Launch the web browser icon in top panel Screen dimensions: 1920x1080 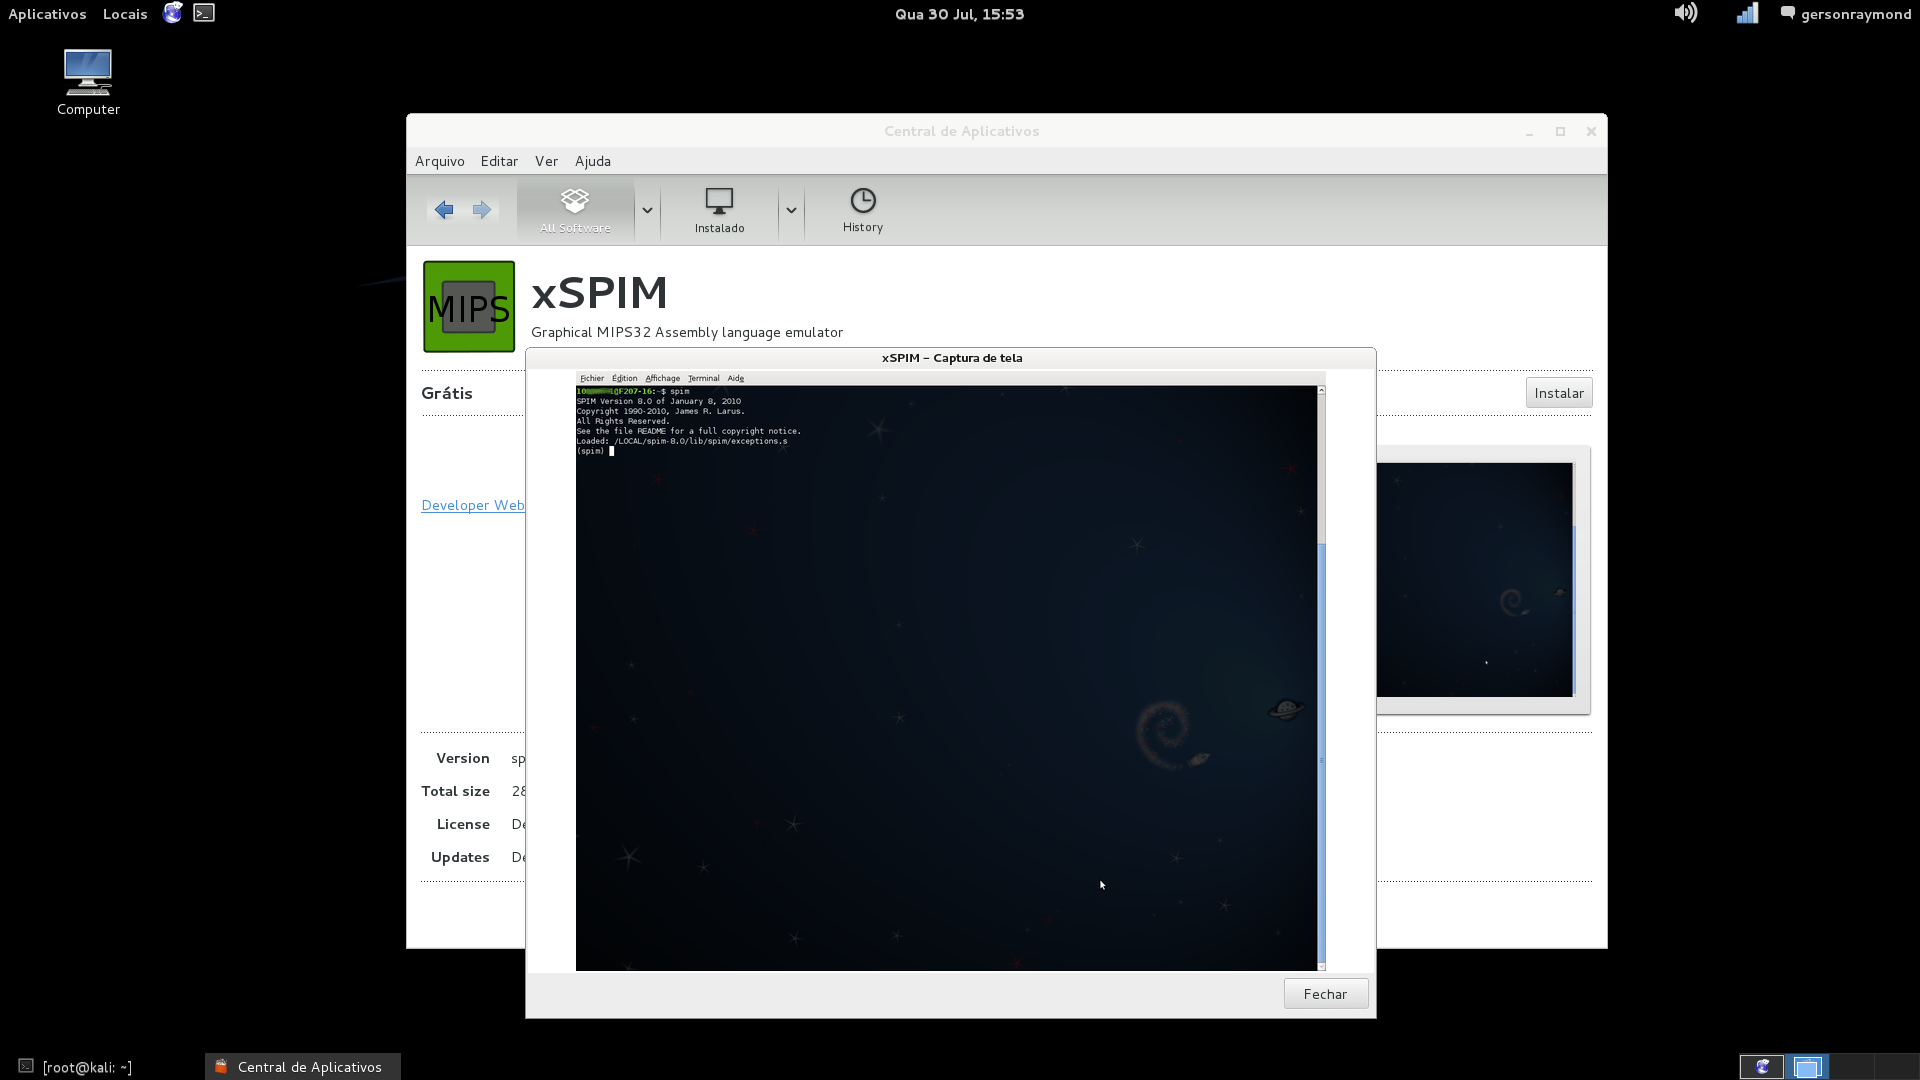(173, 13)
